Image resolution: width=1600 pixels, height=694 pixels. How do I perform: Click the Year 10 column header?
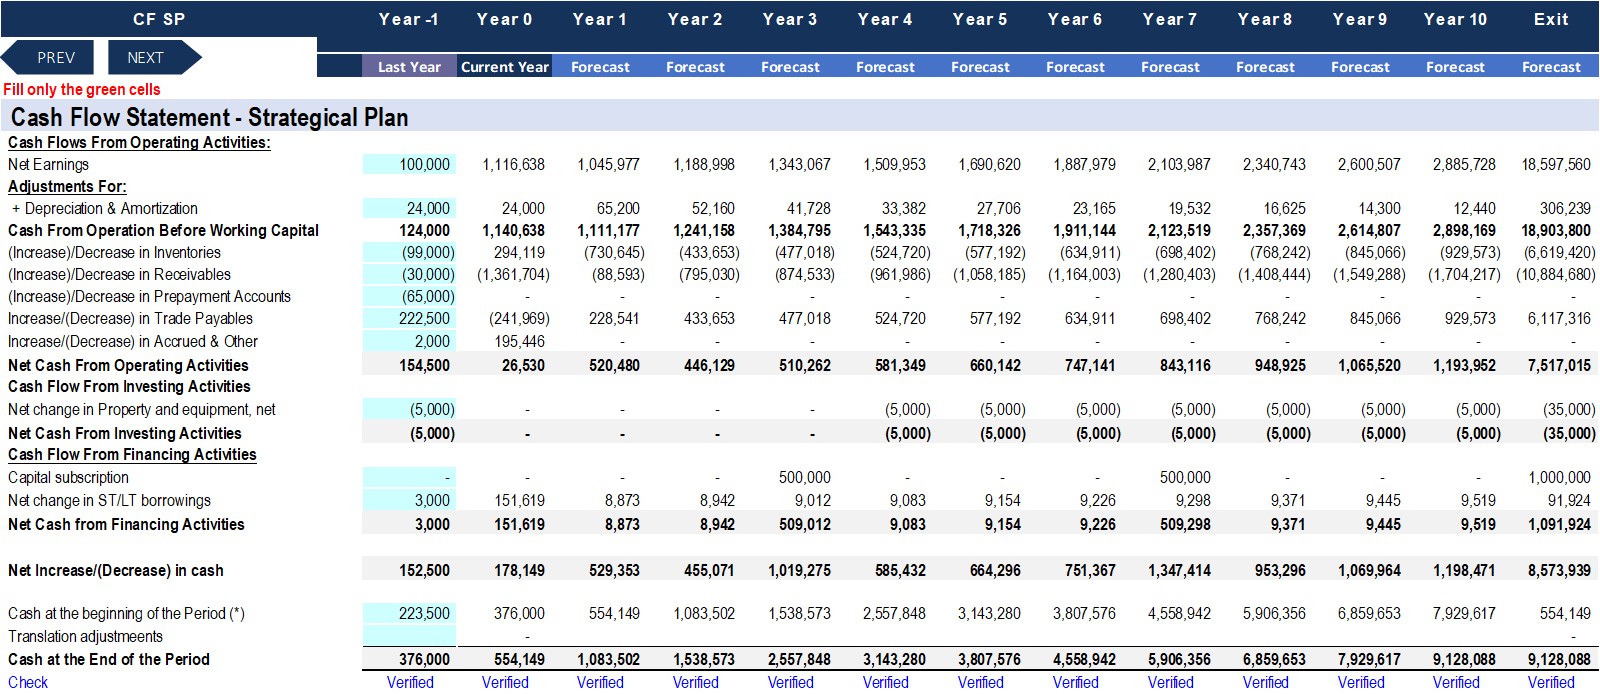point(1455,19)
